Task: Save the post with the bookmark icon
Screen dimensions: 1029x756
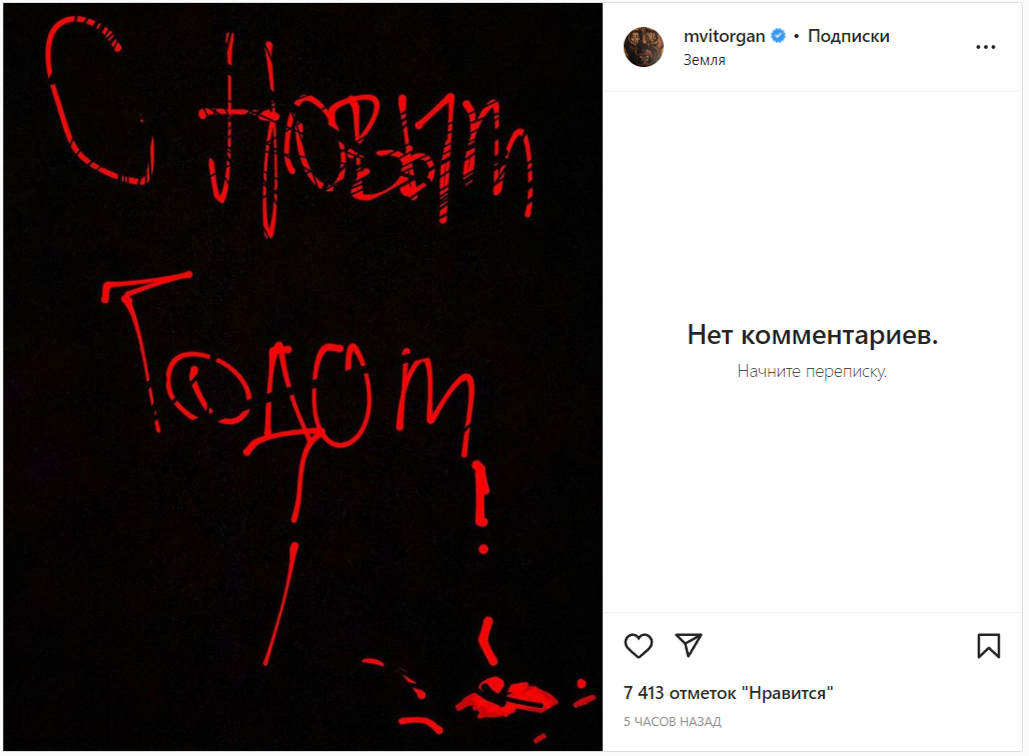Action: point(988,646)
